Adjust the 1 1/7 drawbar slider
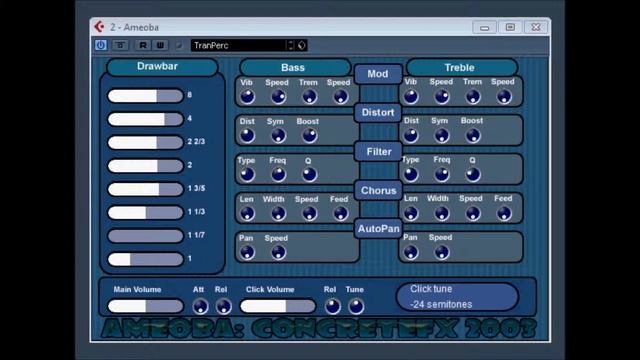This screenshot has width=640, height=360. coord(145,236)
